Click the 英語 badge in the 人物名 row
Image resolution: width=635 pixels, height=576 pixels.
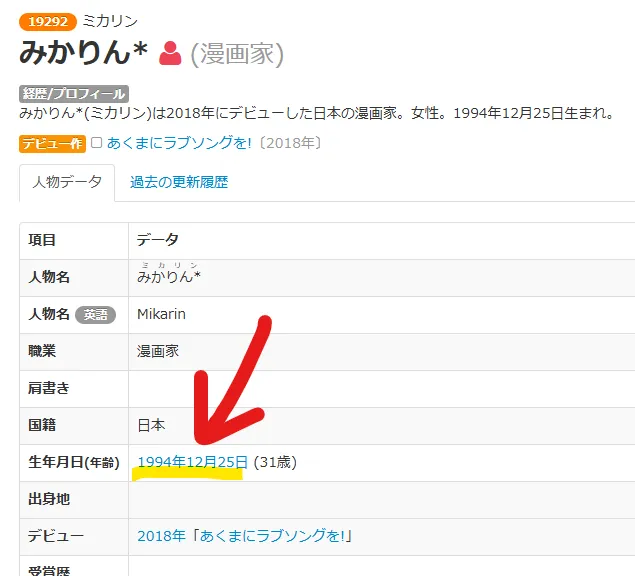tap(96, 315)
